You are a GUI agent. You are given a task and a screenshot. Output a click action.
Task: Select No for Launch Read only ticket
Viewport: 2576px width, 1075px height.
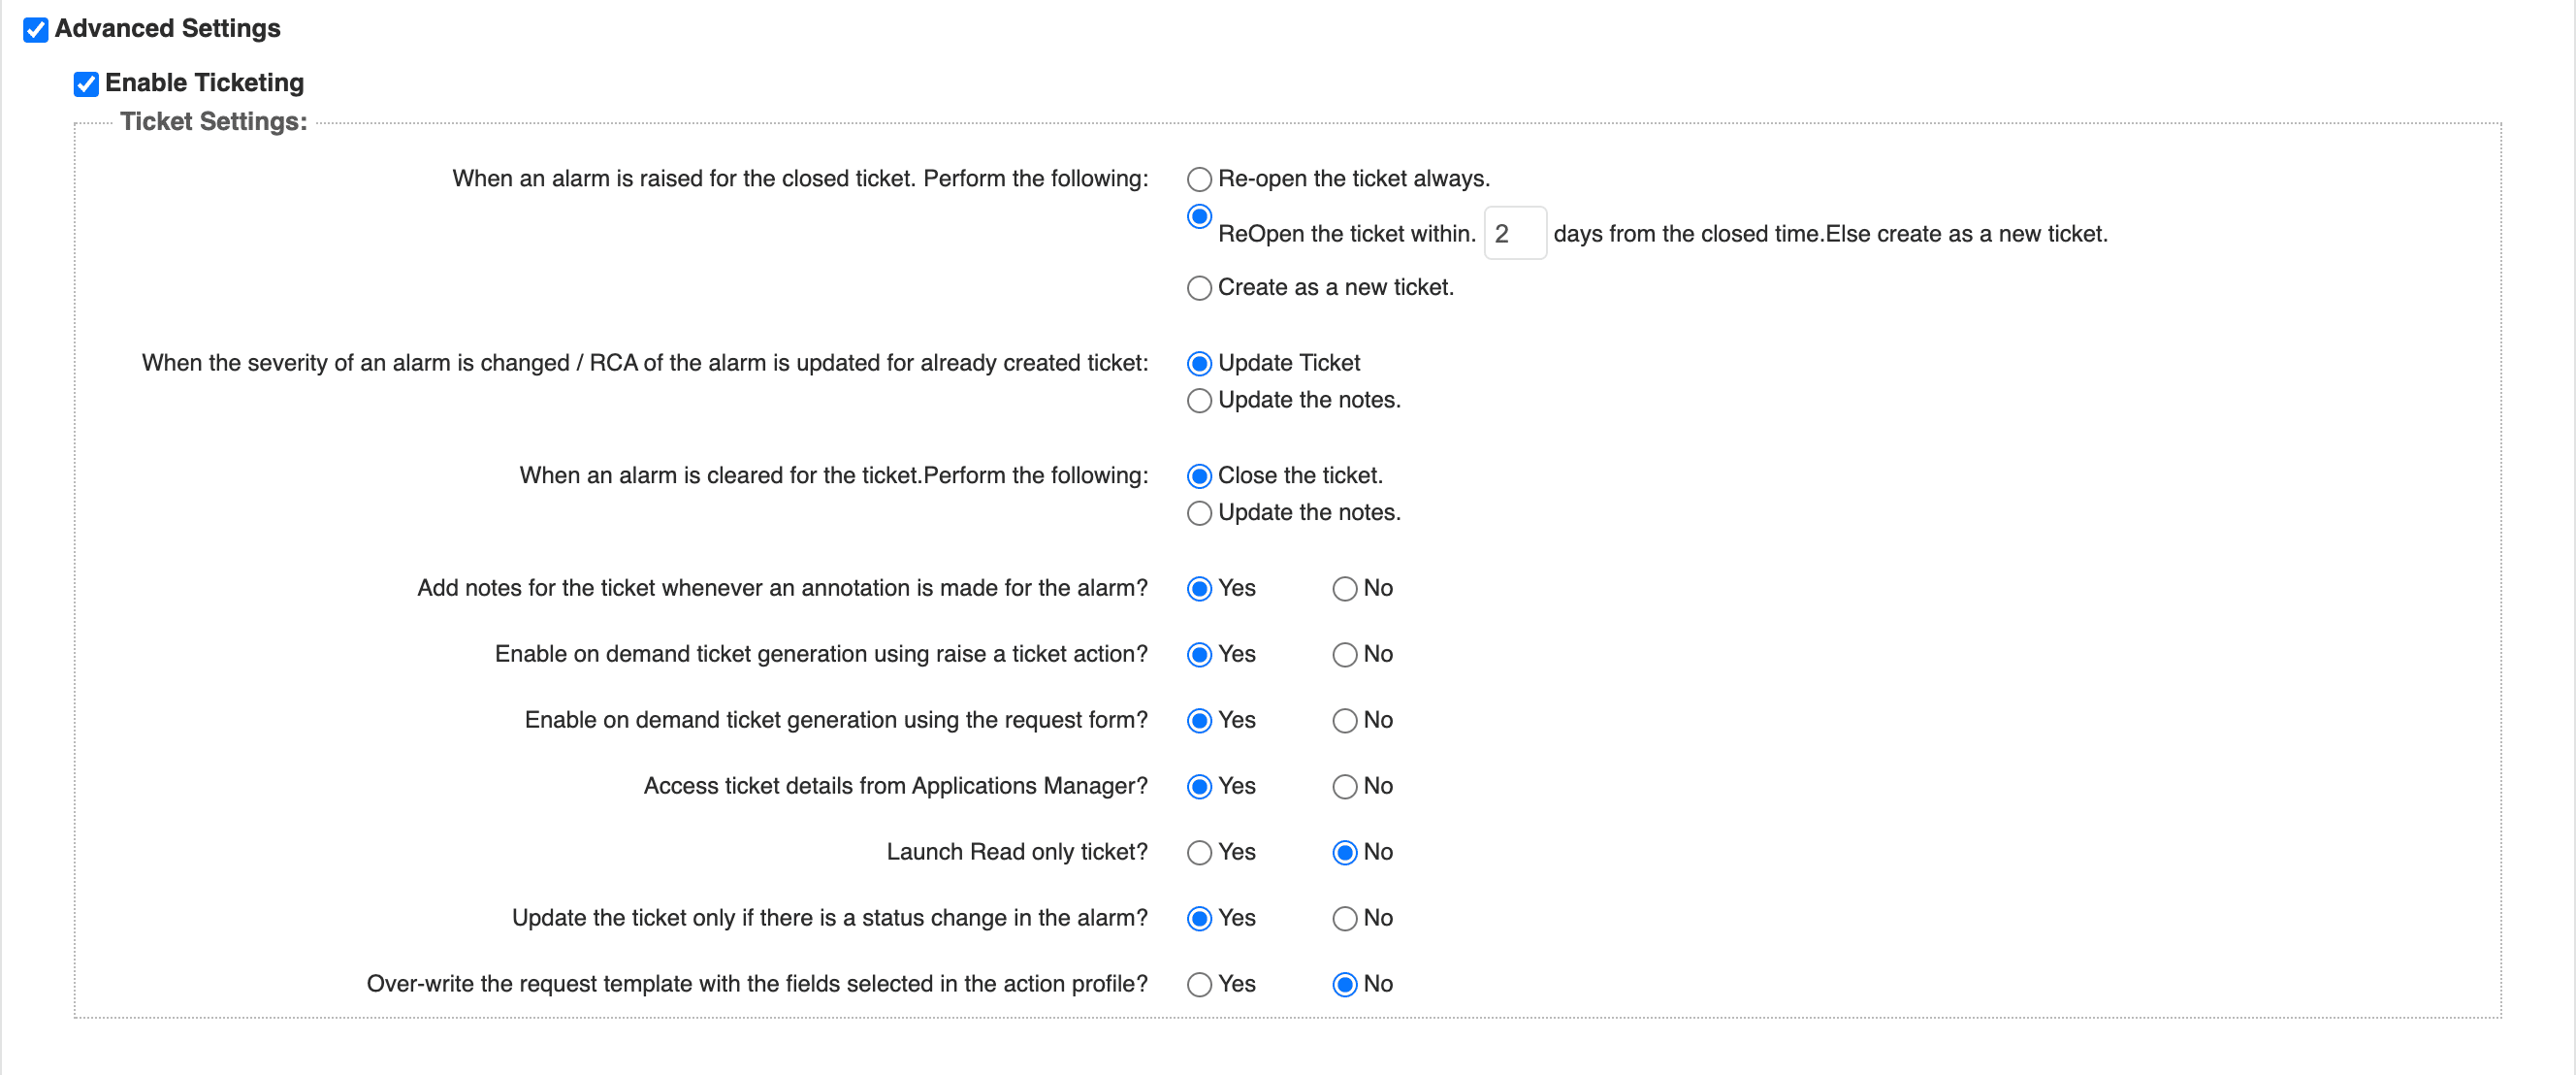click(1344, 853)
